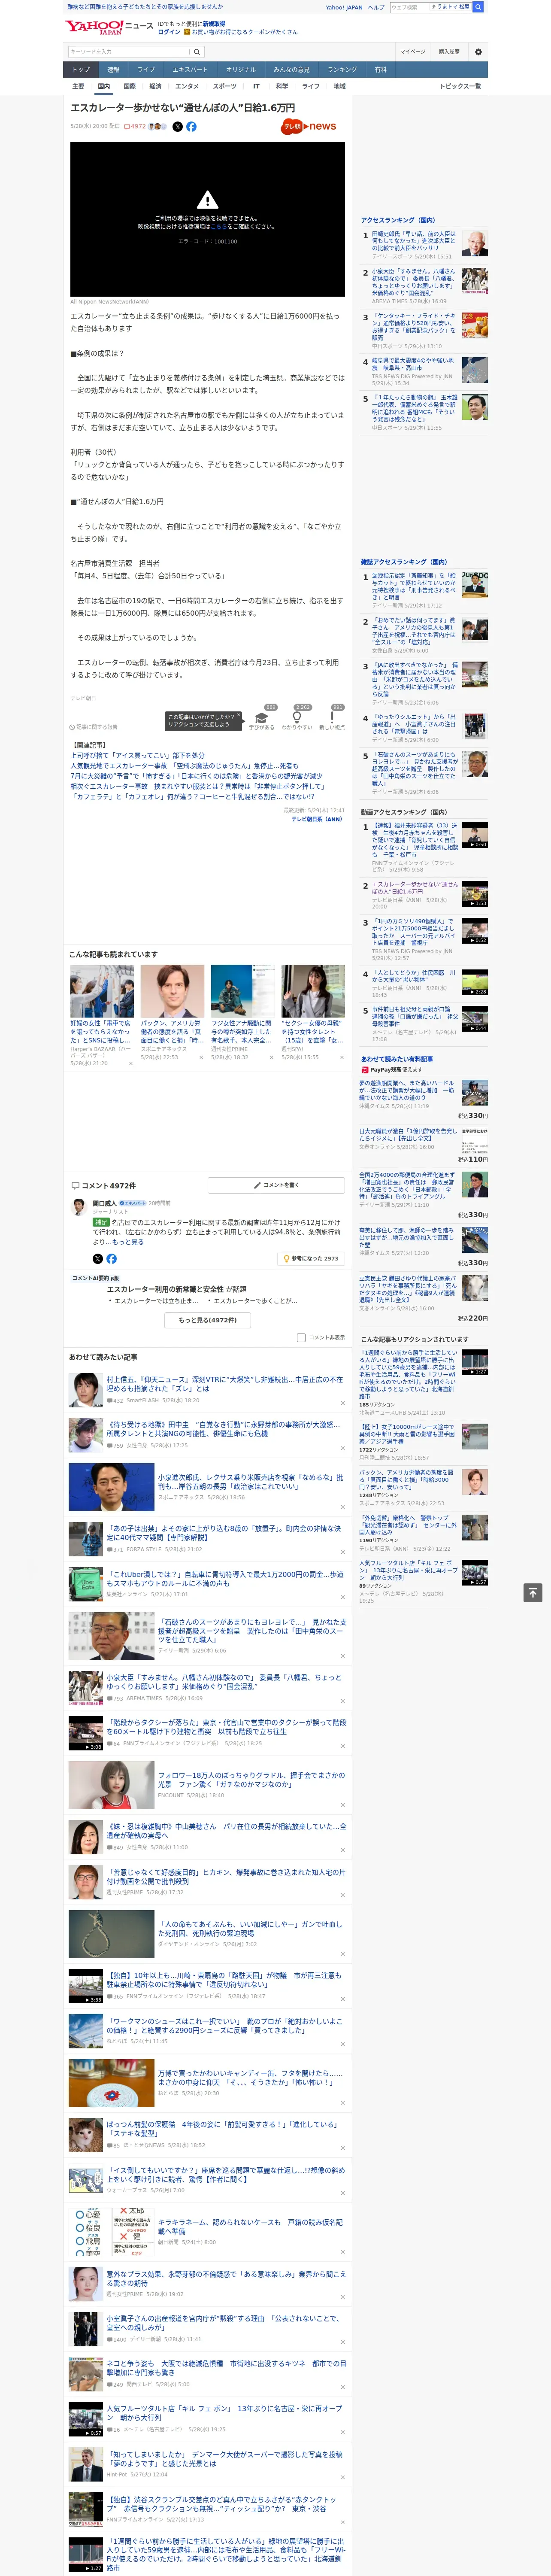The image size is (551, 2576).
Task: Share the expert comment on Facebook
Action: [x=111, y=1259]
